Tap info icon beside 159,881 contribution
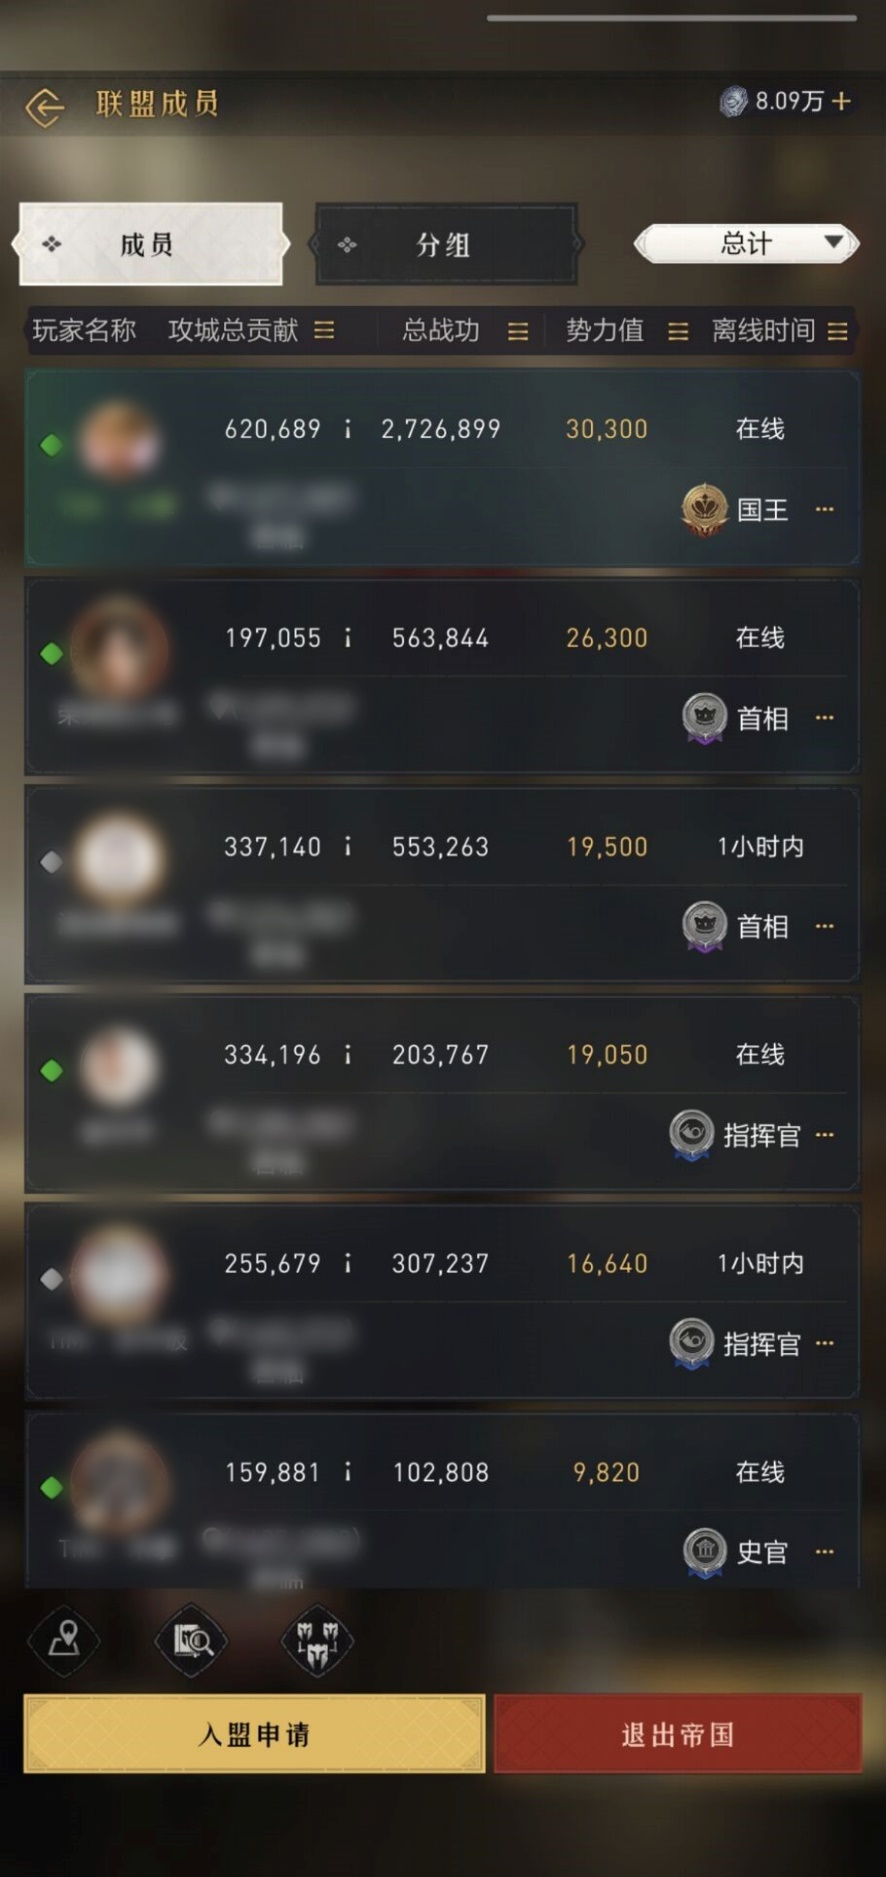The height and width of the screenshot is (1877, 886). pos(348,1472)
